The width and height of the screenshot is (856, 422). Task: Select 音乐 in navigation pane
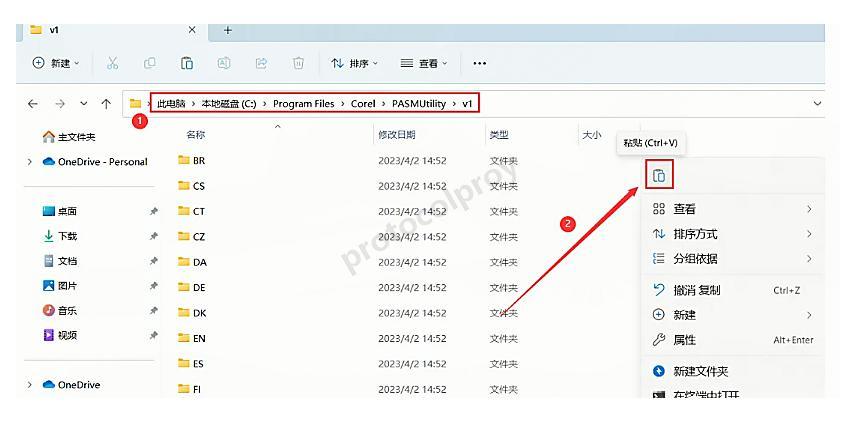(x=60, y=311)
